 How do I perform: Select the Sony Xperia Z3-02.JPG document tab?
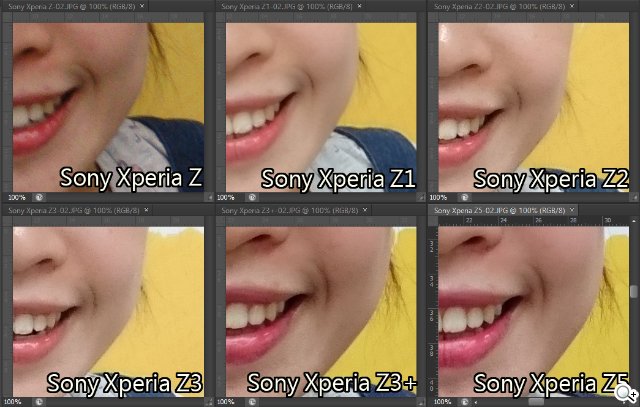(78, 210)
